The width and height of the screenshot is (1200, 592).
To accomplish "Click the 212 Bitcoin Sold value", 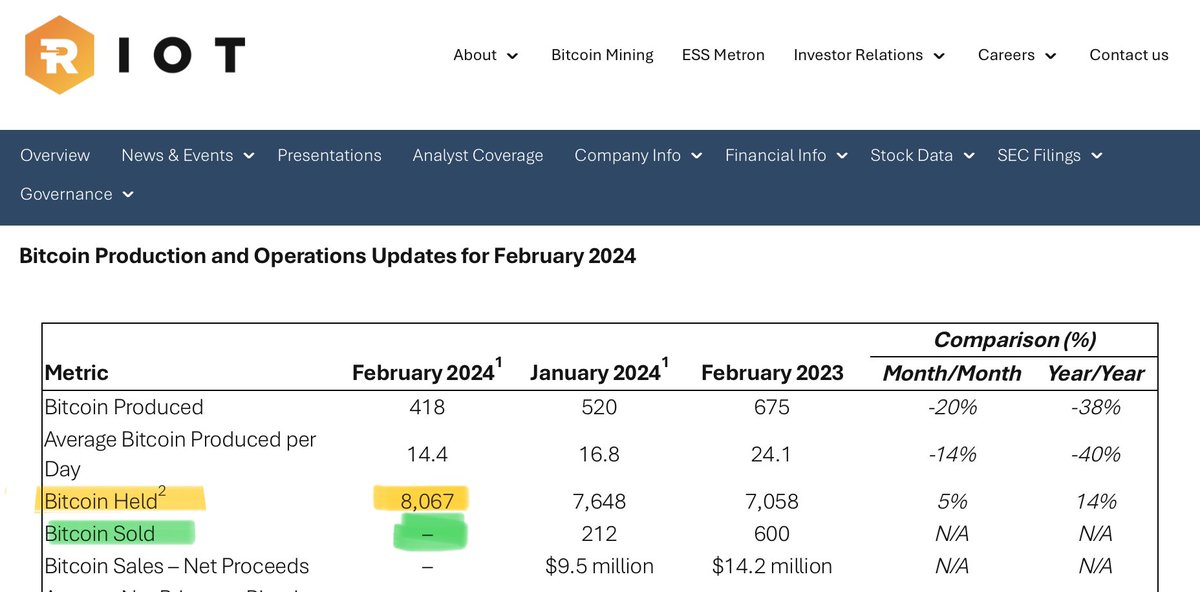I will click(x=599, y=534).
